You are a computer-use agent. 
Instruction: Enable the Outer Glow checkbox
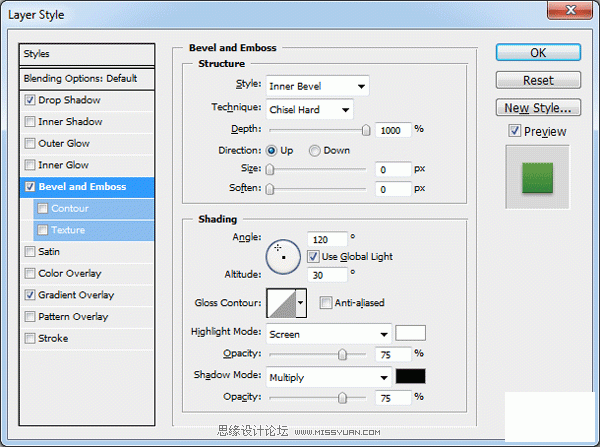pyautogui.click(x=29, y=144)
